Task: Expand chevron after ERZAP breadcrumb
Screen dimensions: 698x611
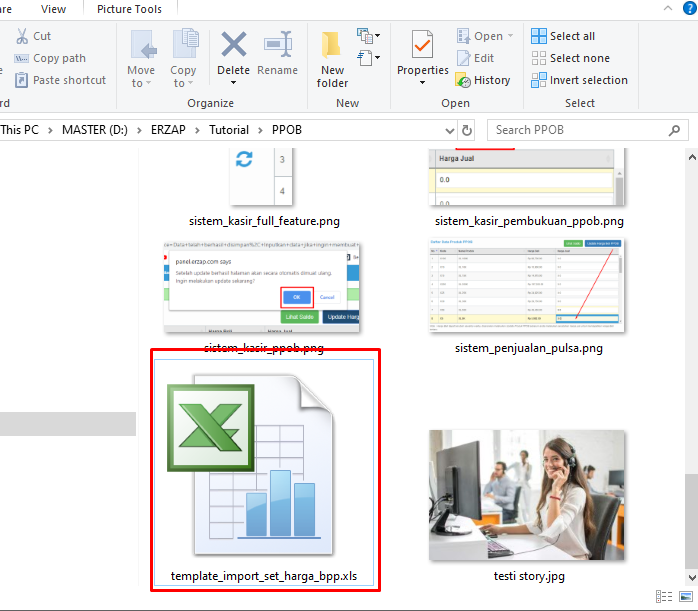Action: click(x=197, y=130)
